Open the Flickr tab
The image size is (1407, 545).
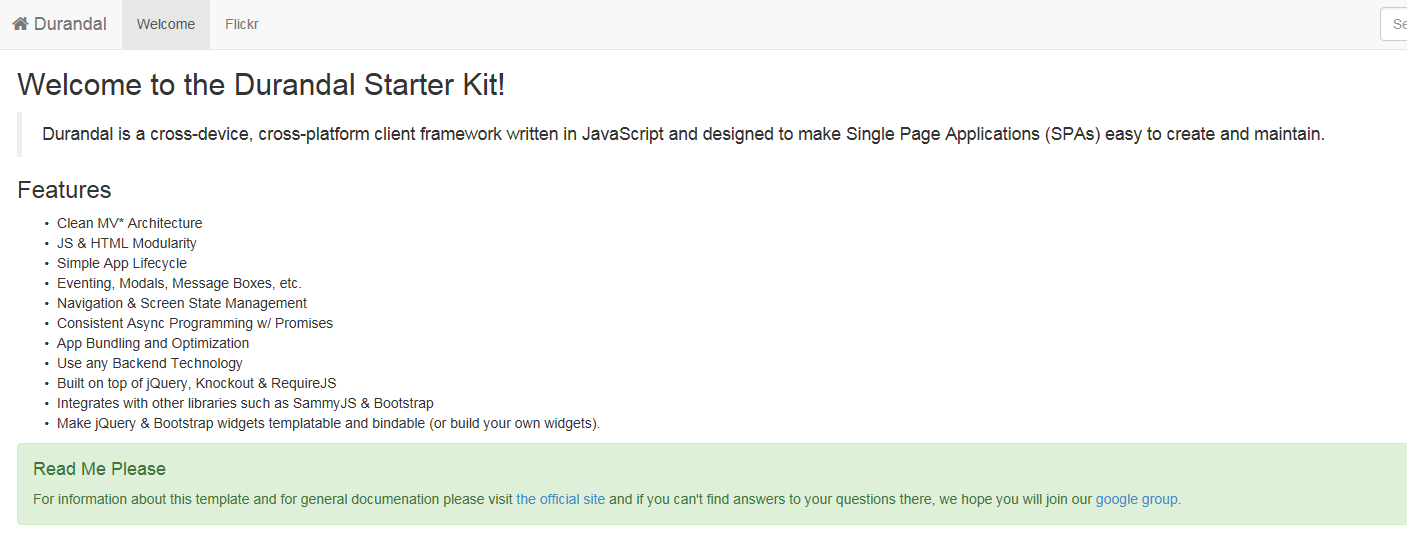pyautogui.click(x=242, y=24)
